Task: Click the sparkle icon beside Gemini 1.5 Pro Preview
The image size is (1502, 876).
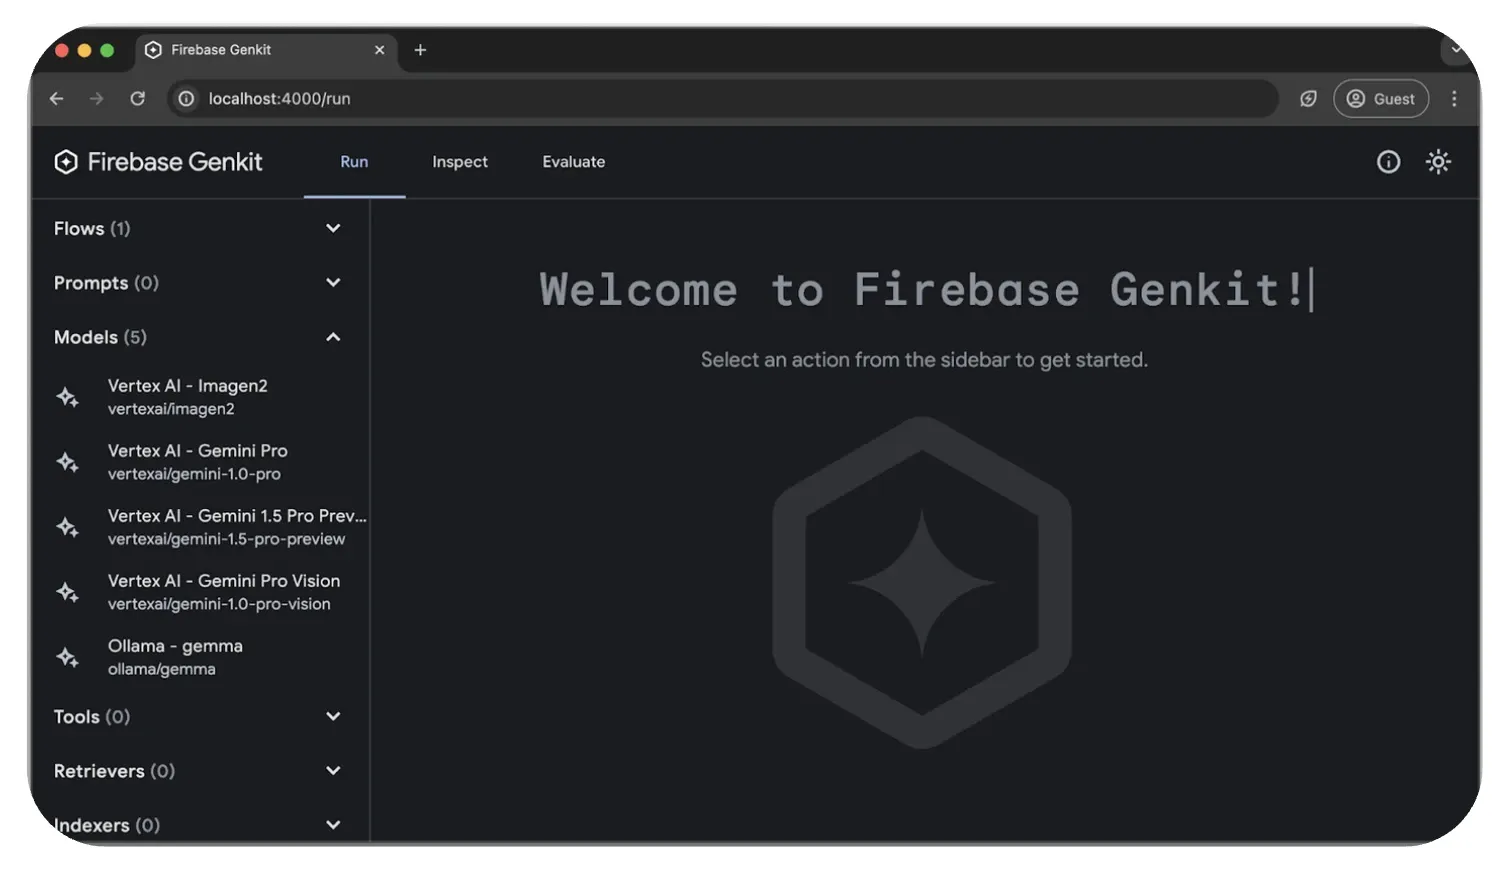Action: click(67, 527)
